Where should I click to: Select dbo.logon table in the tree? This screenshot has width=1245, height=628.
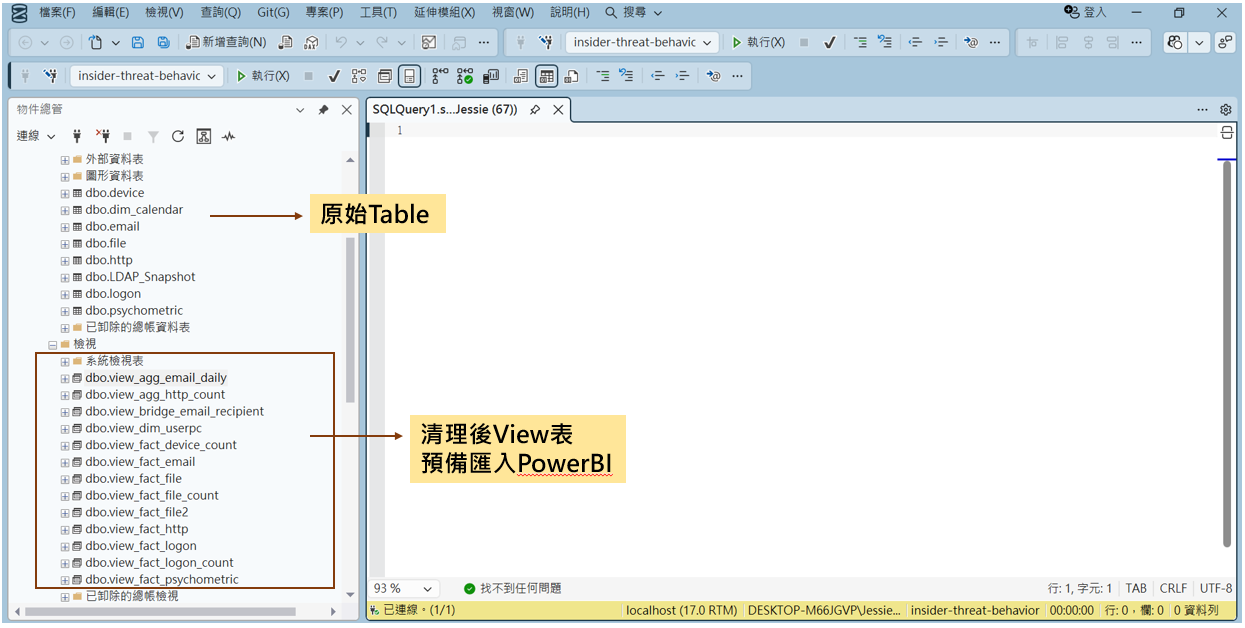113,294
